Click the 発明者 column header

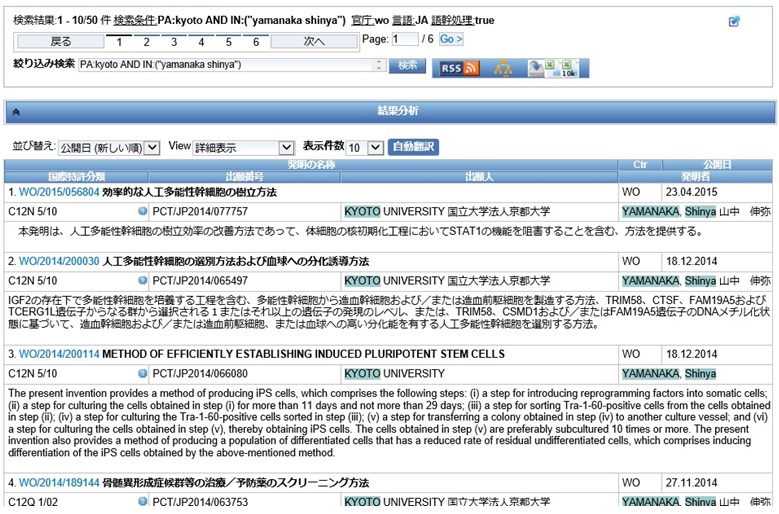tap(696, 177)
